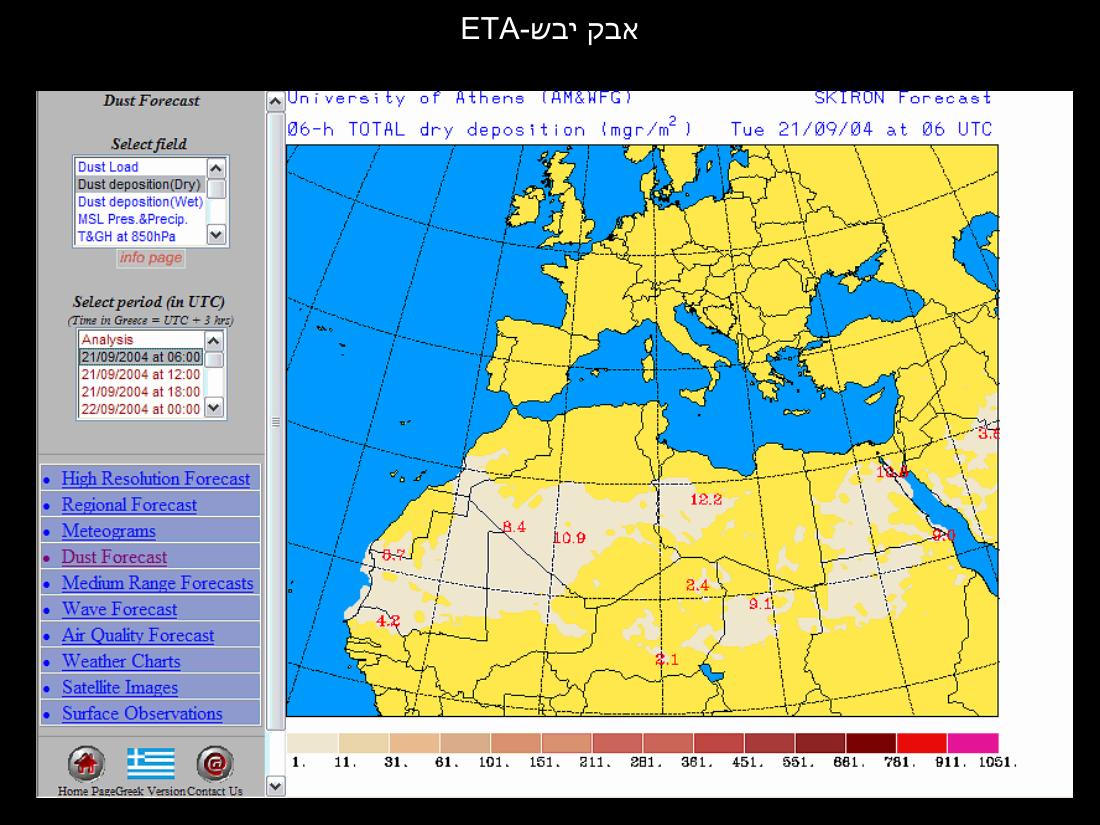Viewport: 1100px width, 825px height.
Task: Click period list scrollbar thumb
Action: click(214, 360)
